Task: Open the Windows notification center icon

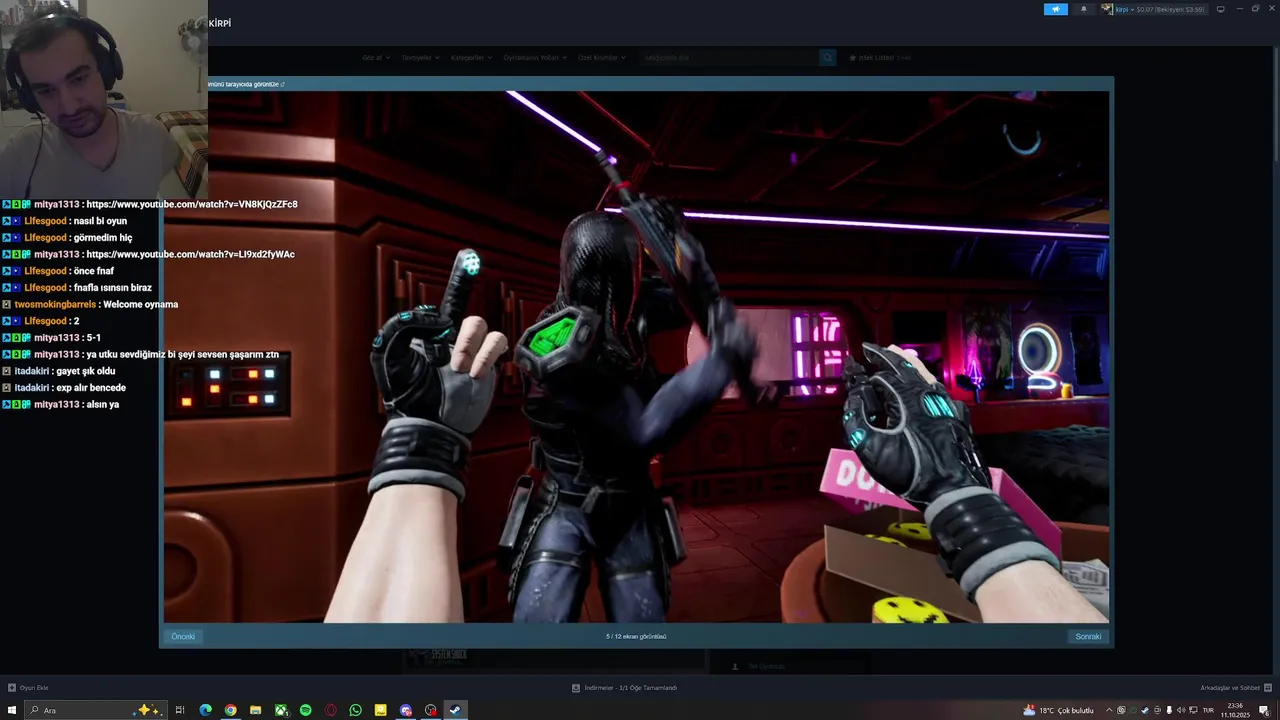Action: point(1264,710)
